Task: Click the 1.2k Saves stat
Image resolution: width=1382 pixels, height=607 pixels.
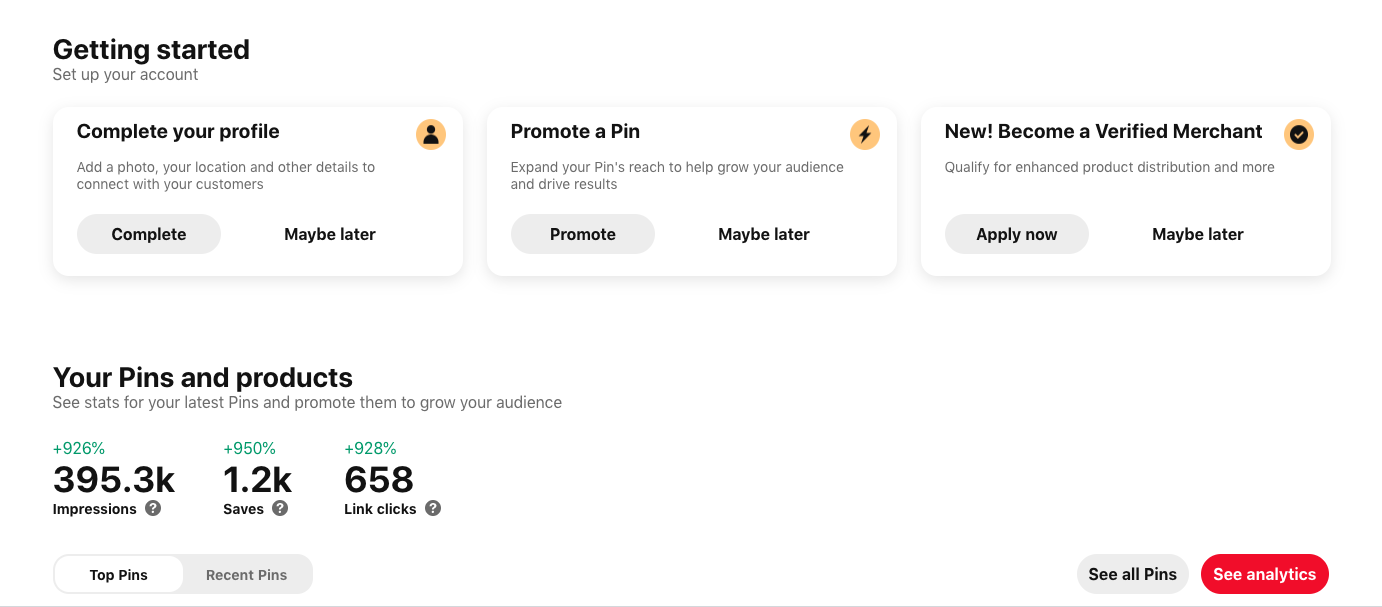Action: tap(257, 480)
